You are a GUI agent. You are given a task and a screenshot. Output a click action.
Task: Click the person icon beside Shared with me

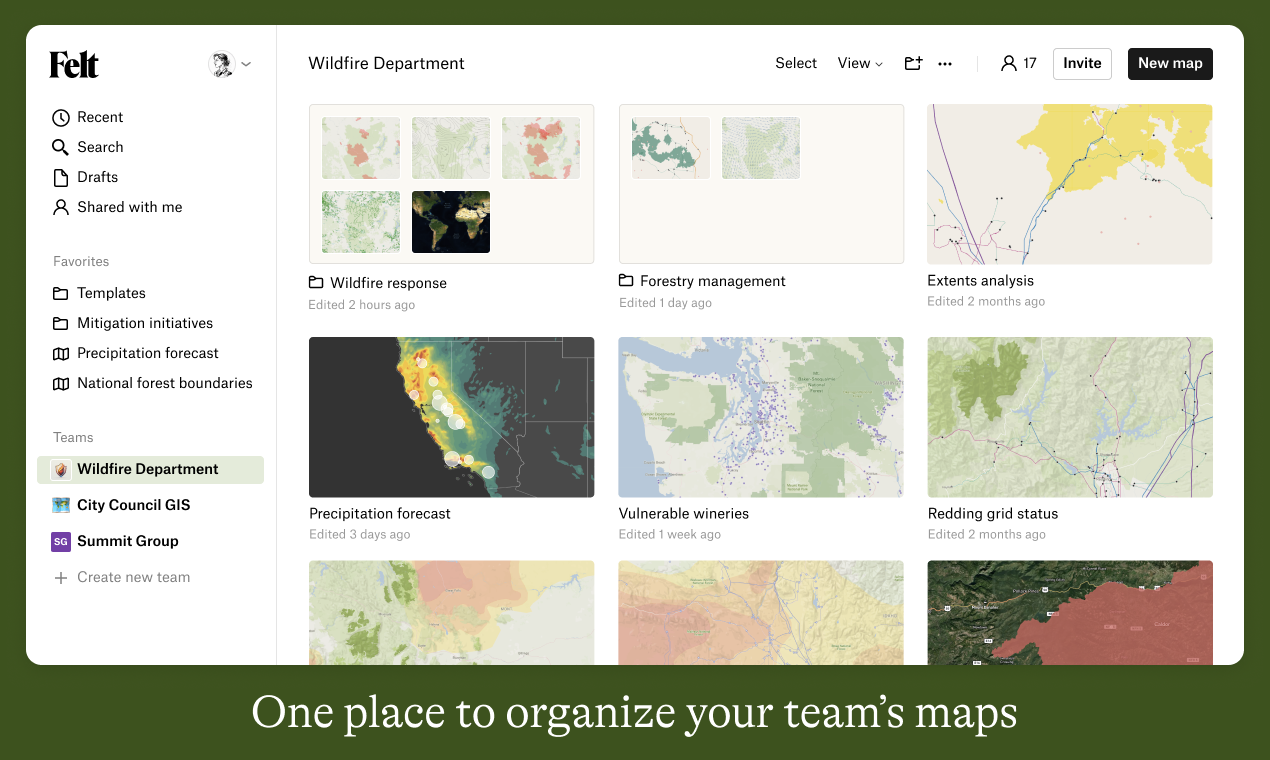tap(61, 208)
